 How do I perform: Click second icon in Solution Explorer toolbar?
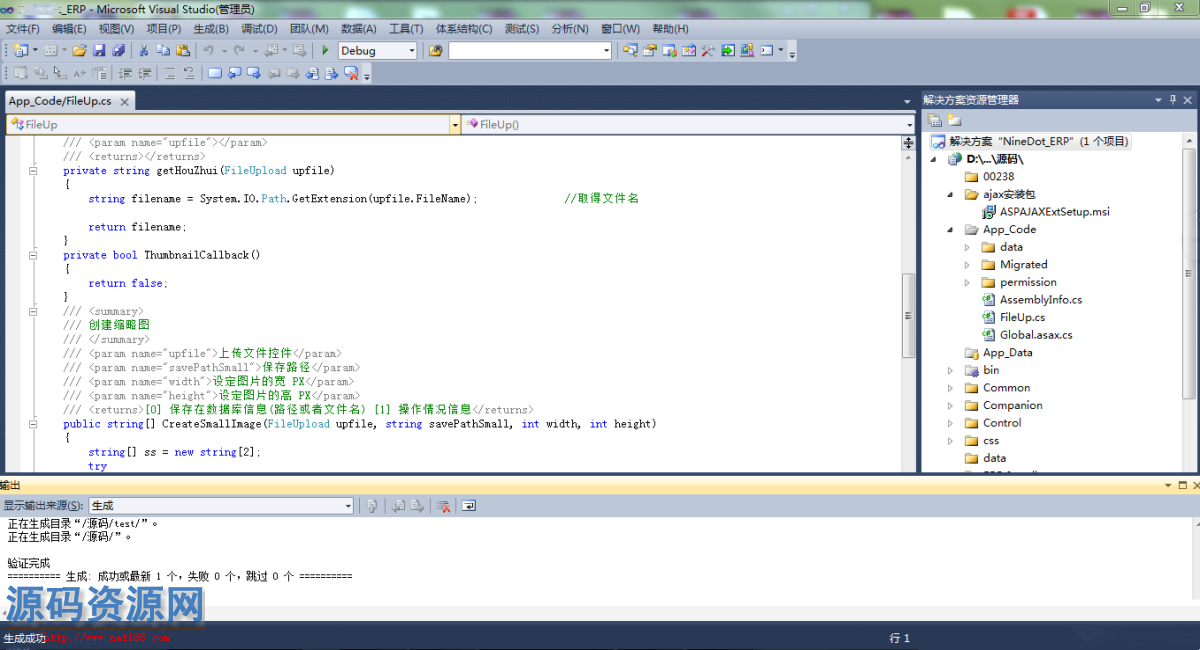tap(954, 120)
